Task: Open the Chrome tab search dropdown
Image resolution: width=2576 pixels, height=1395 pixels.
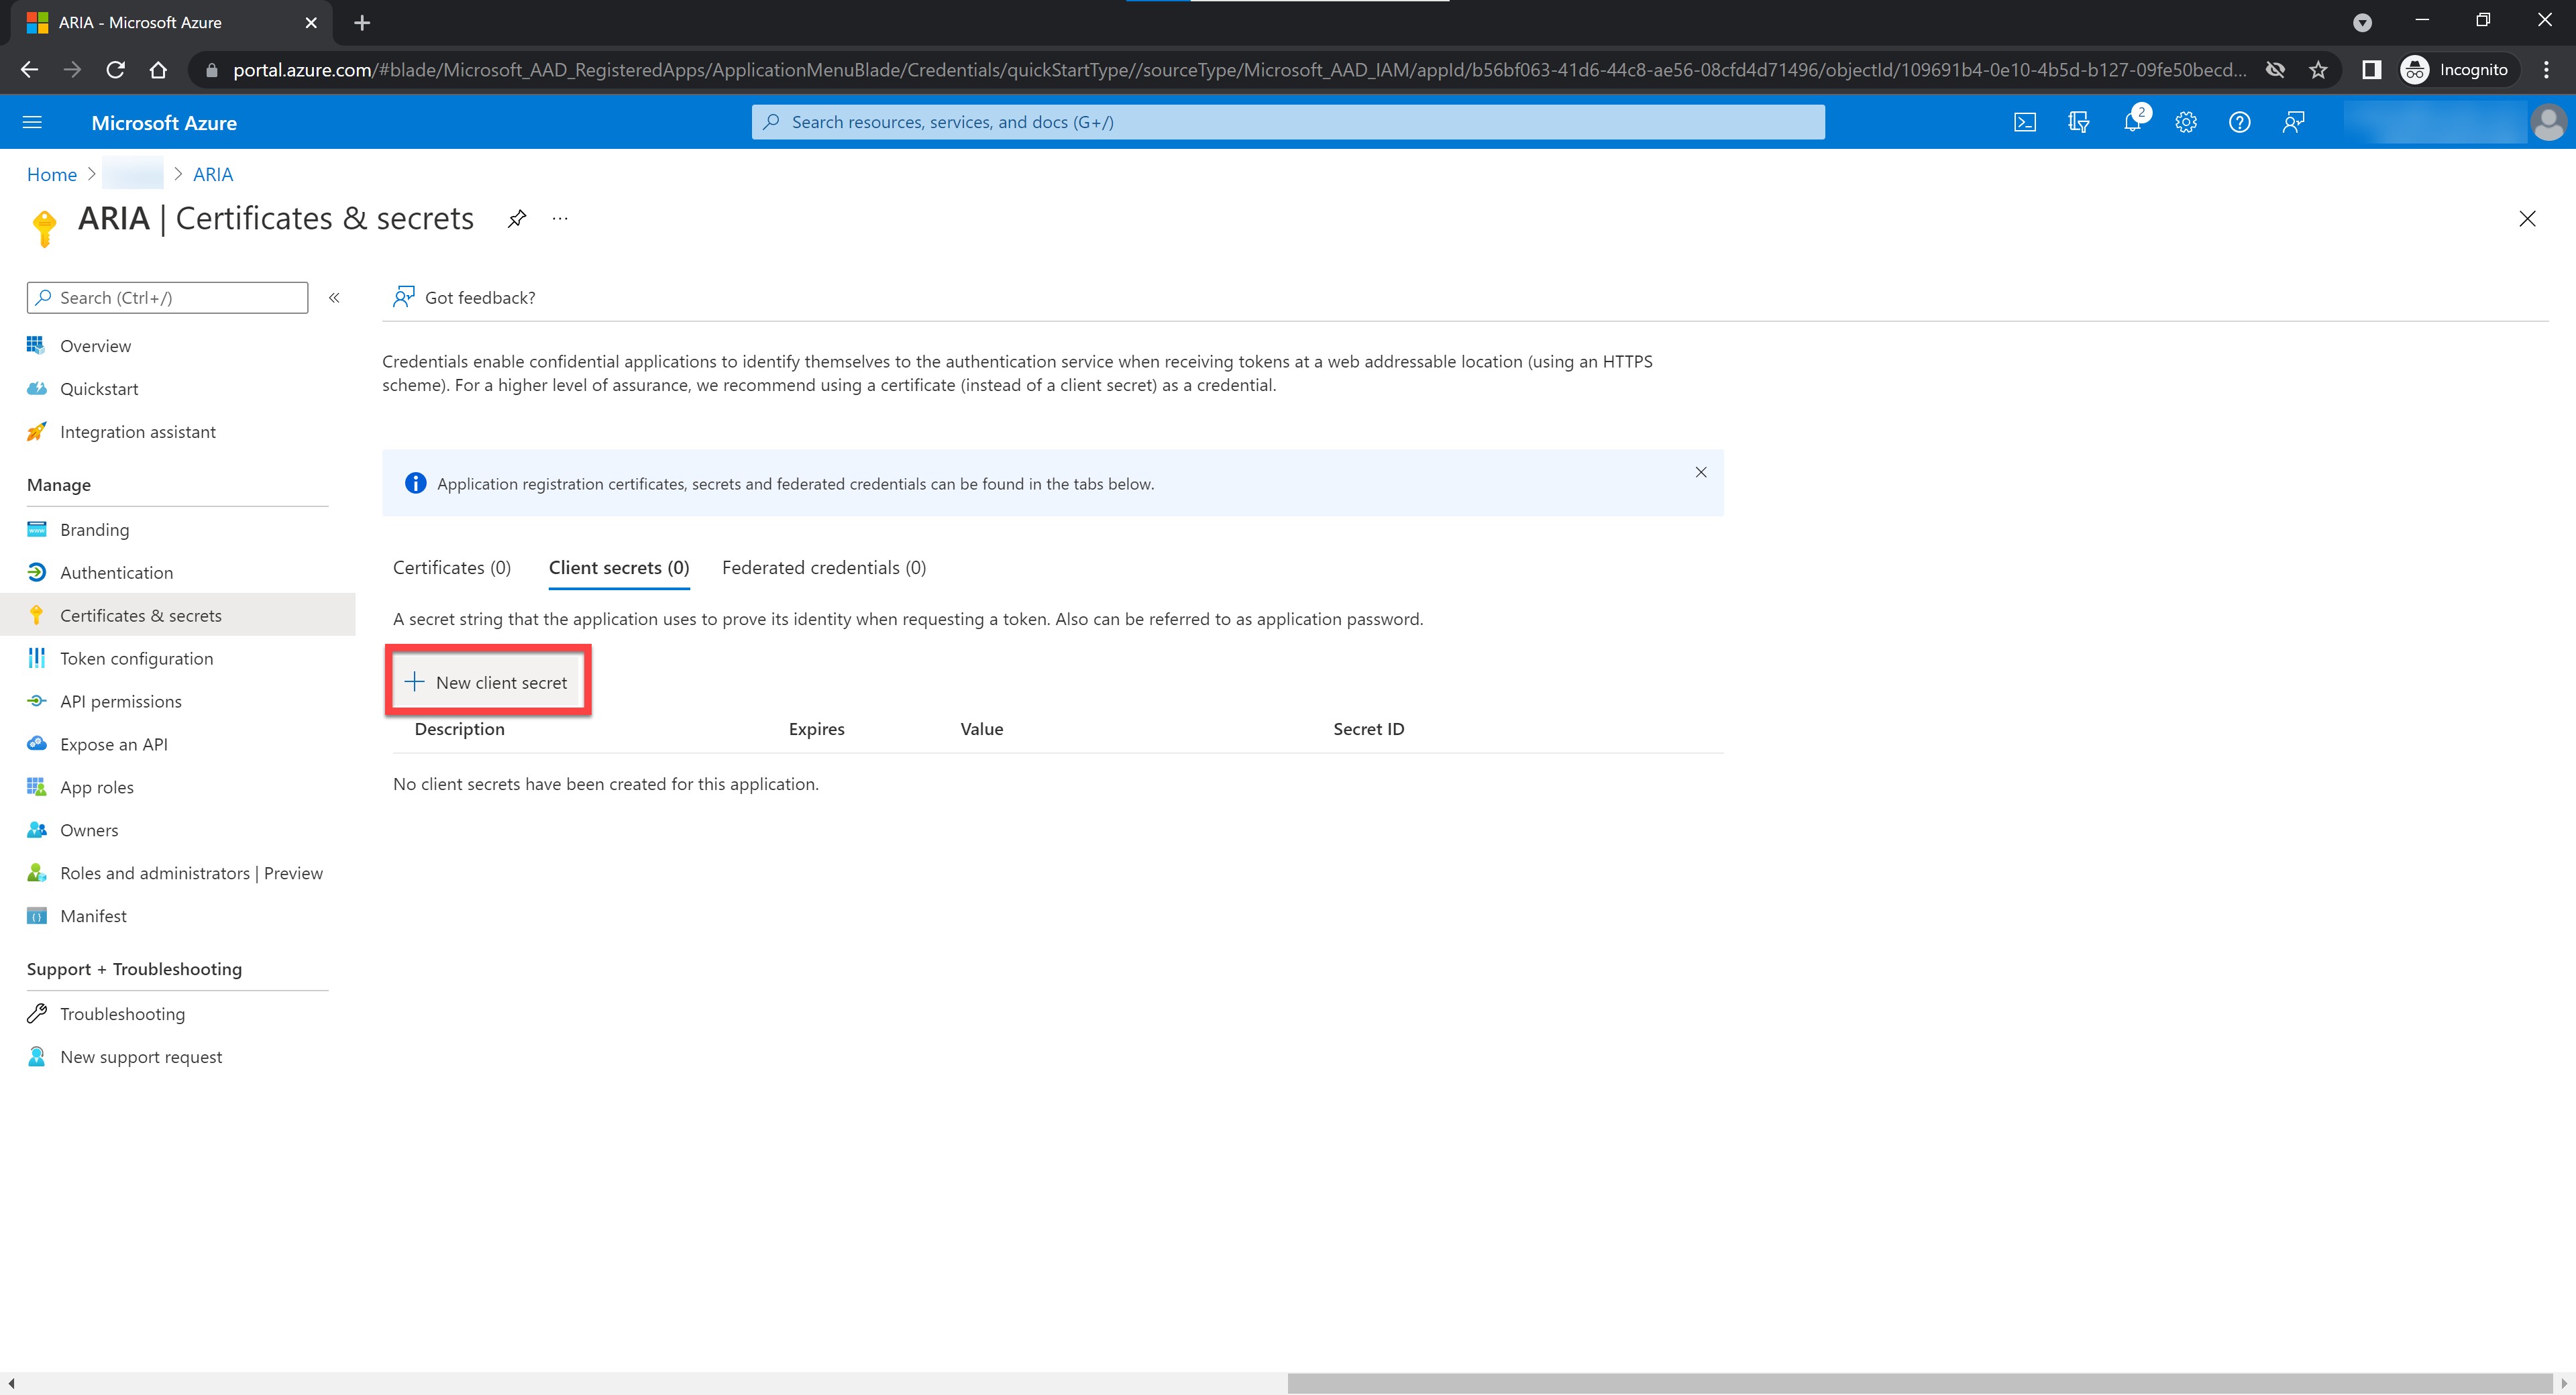Action: 2362,22
